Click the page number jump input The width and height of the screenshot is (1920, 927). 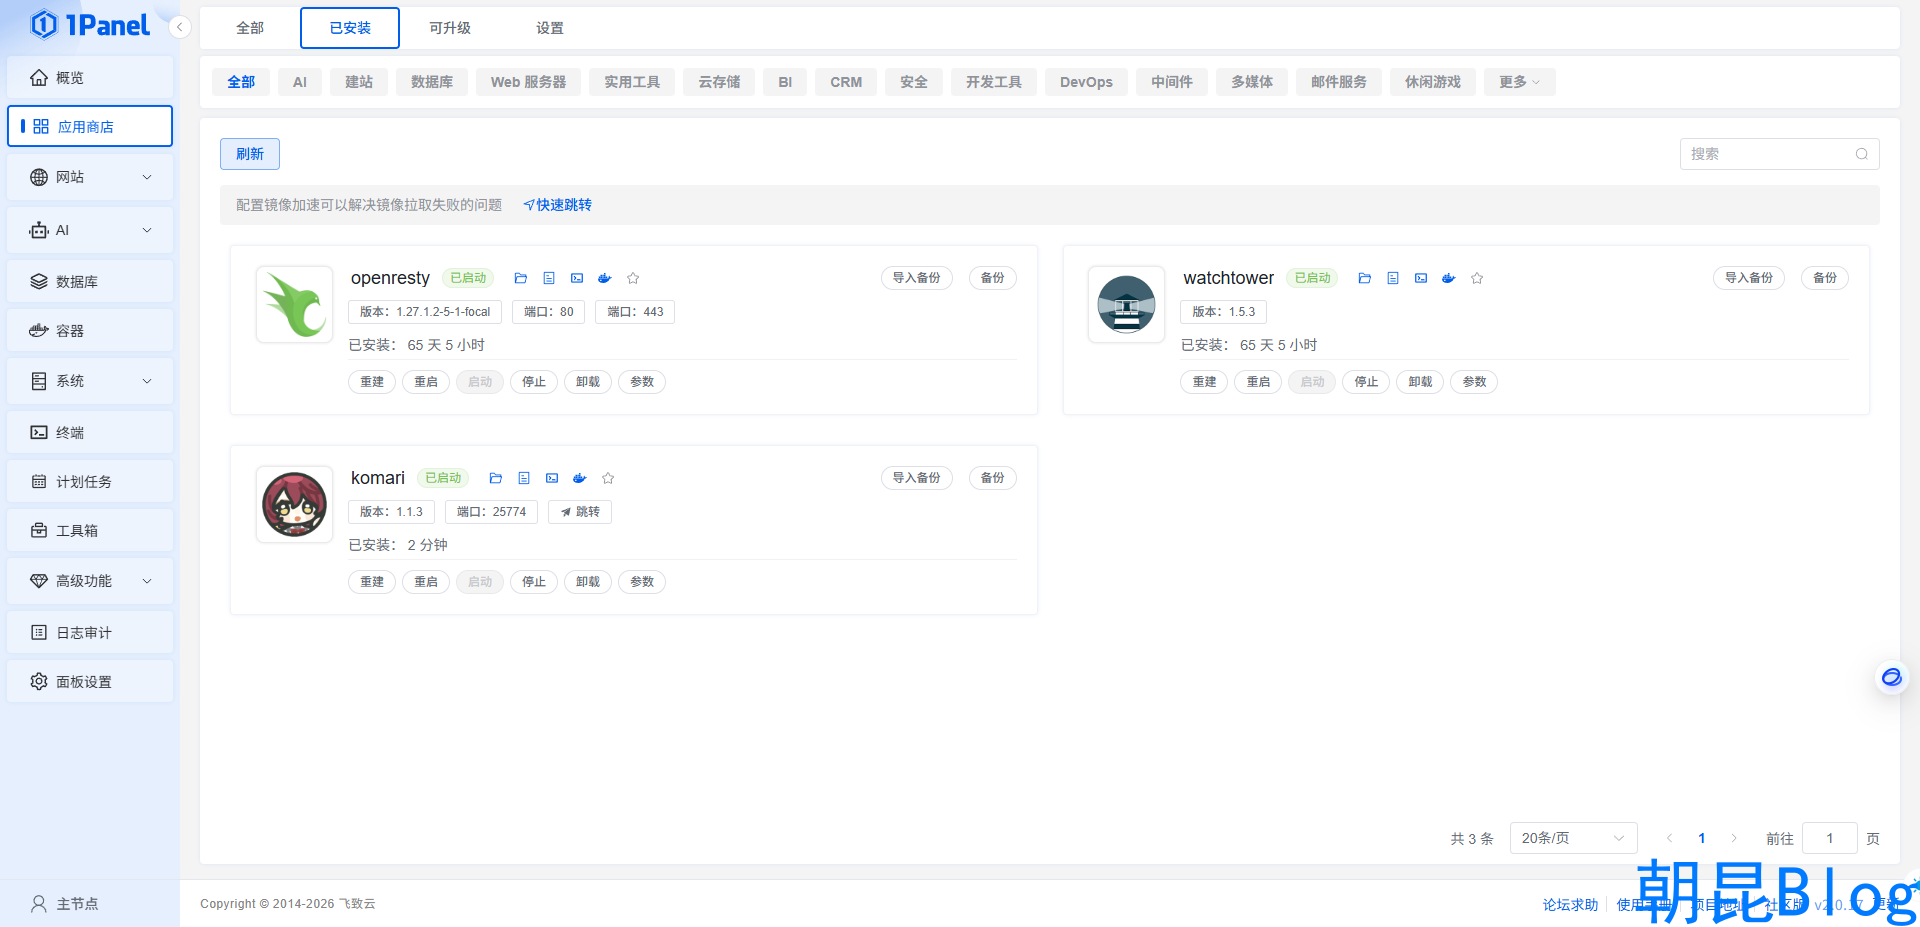pyautogui.click(x=1830, y=838)
